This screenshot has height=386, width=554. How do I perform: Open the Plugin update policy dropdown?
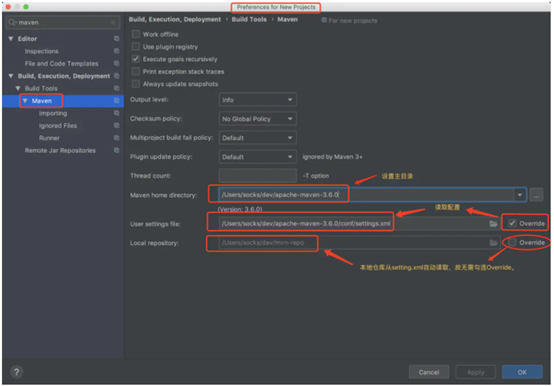click(258, 157)
